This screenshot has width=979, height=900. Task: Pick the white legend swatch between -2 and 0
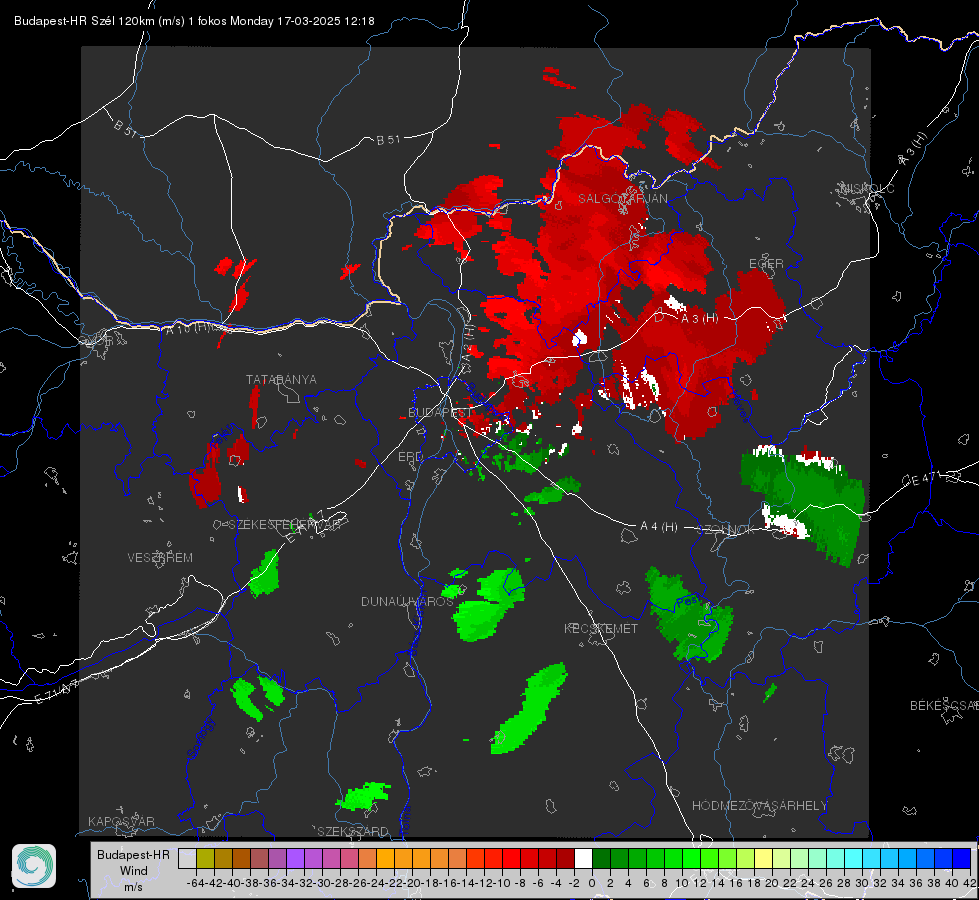[583, 859]
